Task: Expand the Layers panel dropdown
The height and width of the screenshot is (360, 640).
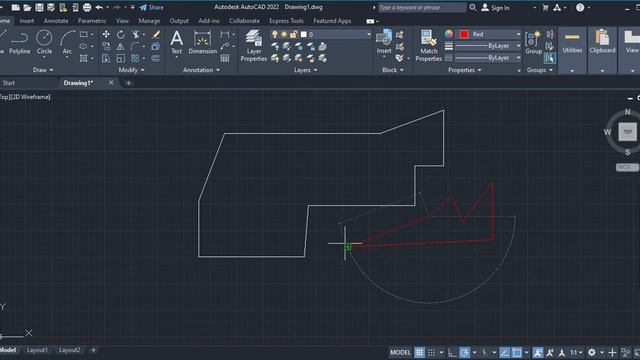Action: coord(305,70)
